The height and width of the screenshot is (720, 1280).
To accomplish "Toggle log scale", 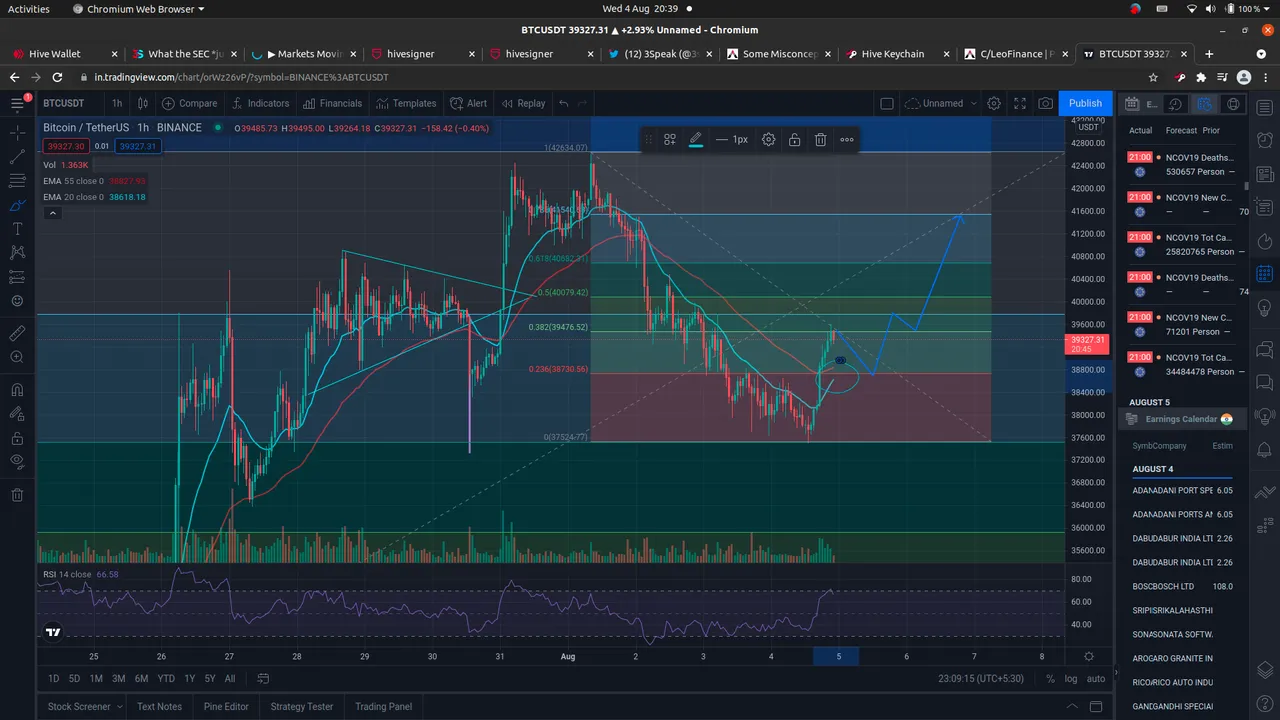I will point(1071,679).
